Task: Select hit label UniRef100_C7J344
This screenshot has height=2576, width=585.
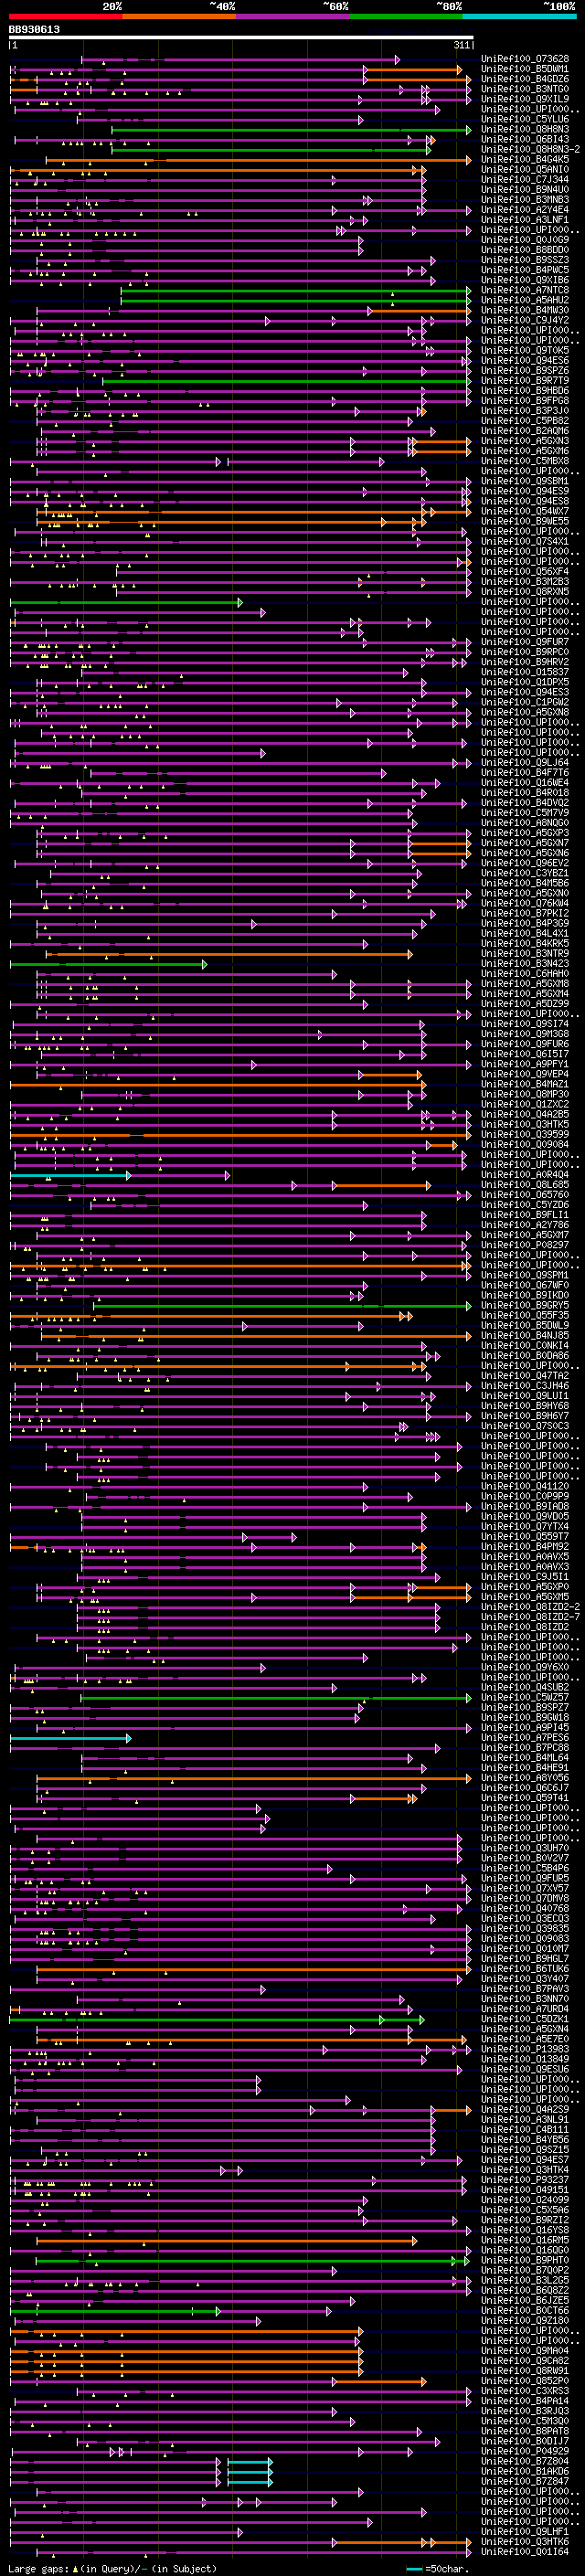Action: click(x=525, y=179)
